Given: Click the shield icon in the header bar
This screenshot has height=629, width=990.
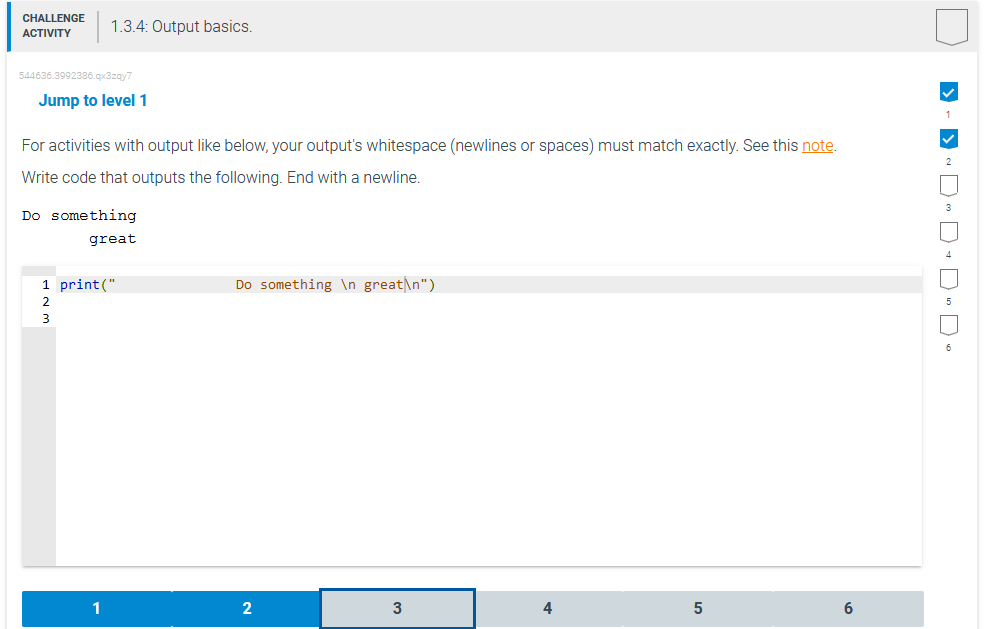Looking at the screenshot, I should tap(951, 27).
